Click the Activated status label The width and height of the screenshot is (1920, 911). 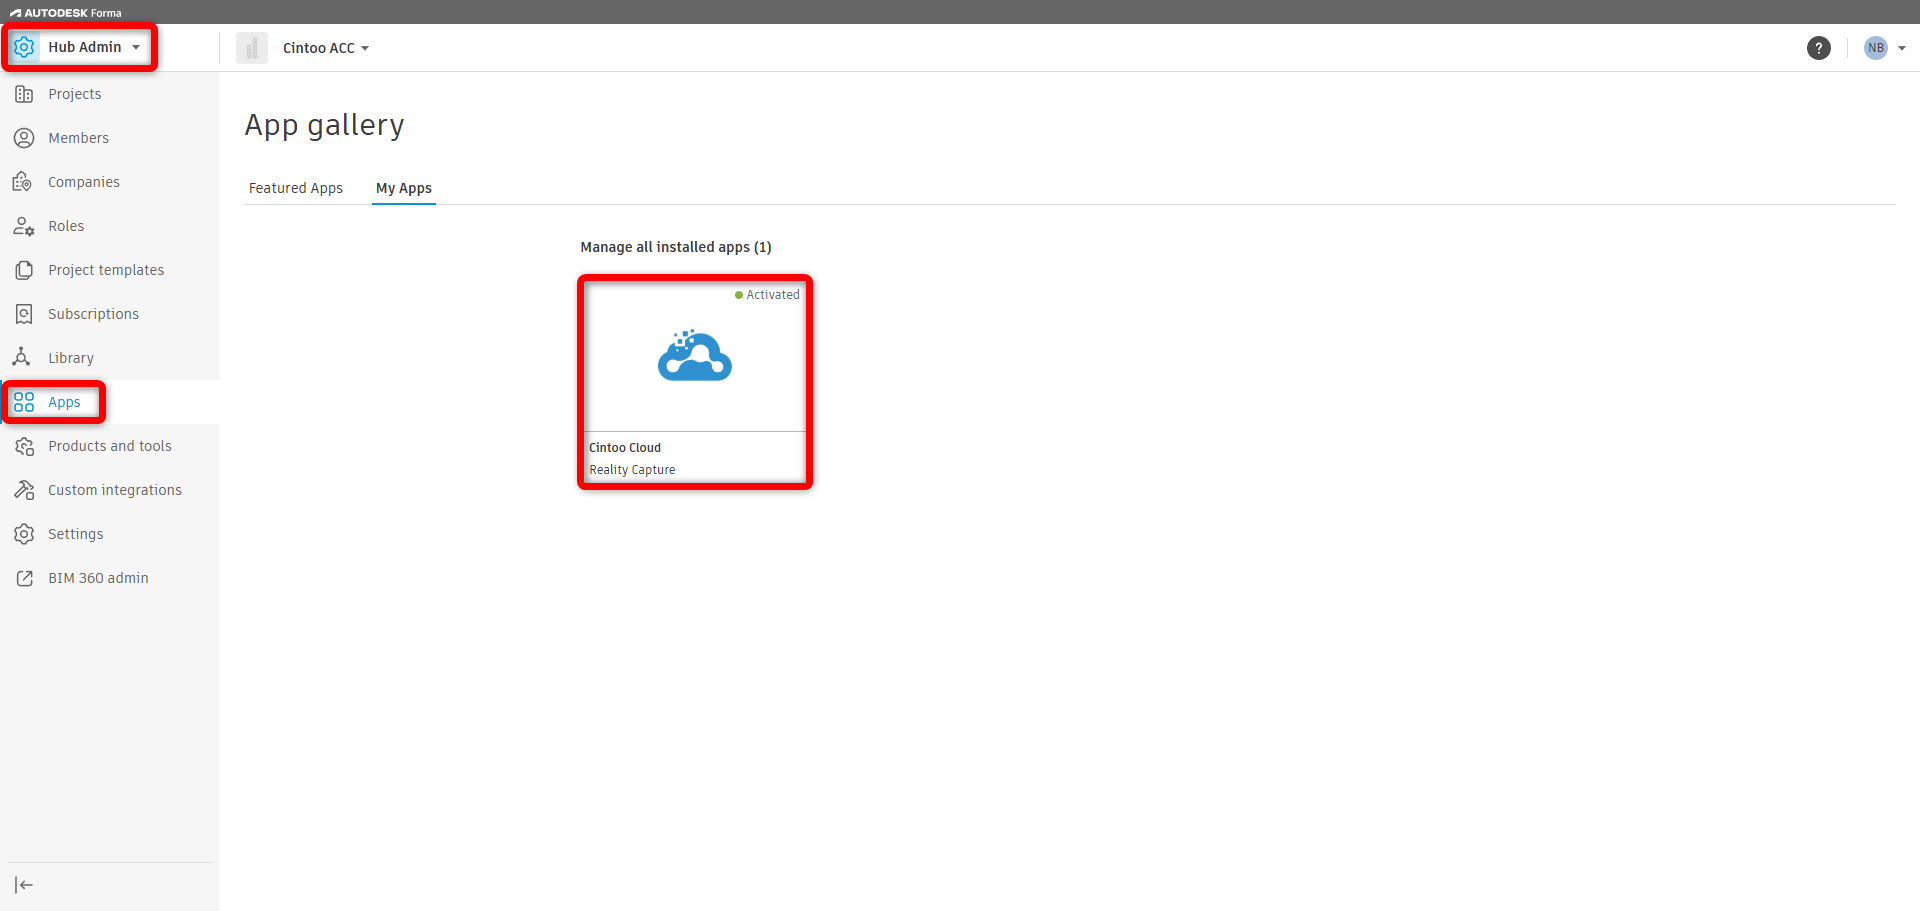(768, 295)
